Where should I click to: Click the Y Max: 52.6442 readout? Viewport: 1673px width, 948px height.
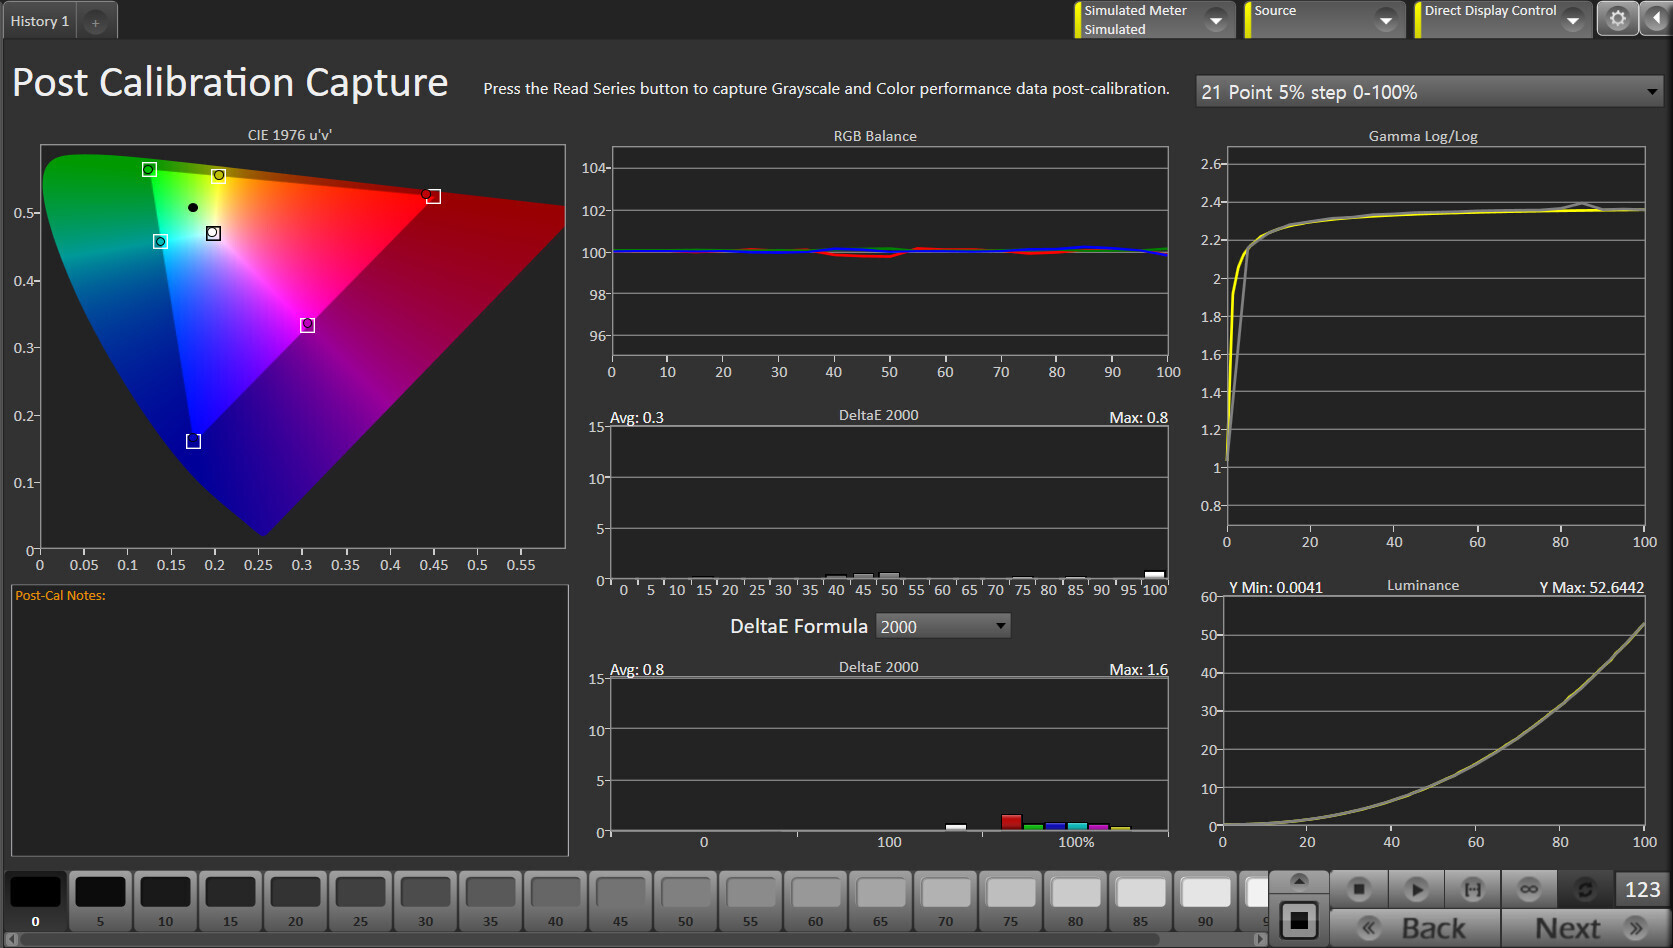pyautogui.click(x=1591, y=587)
